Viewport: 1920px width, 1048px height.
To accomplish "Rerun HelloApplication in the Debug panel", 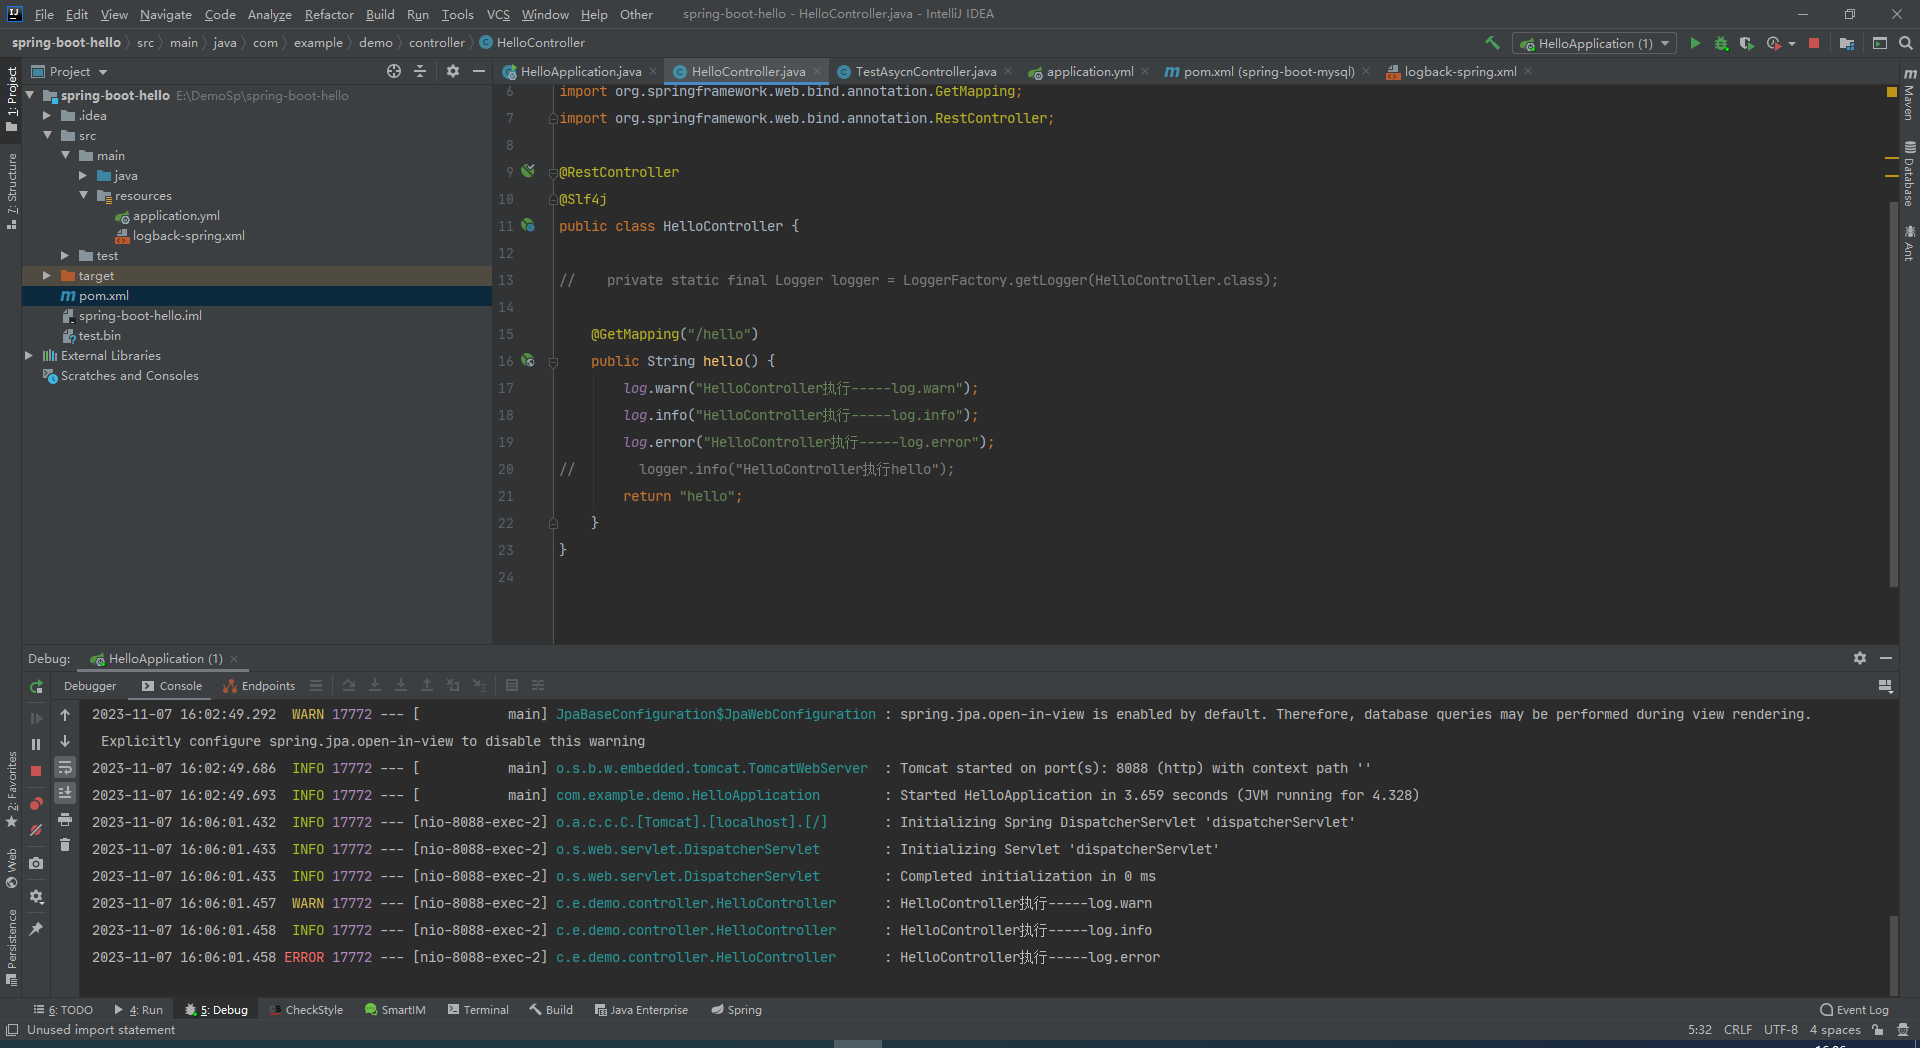I will 36,687.
